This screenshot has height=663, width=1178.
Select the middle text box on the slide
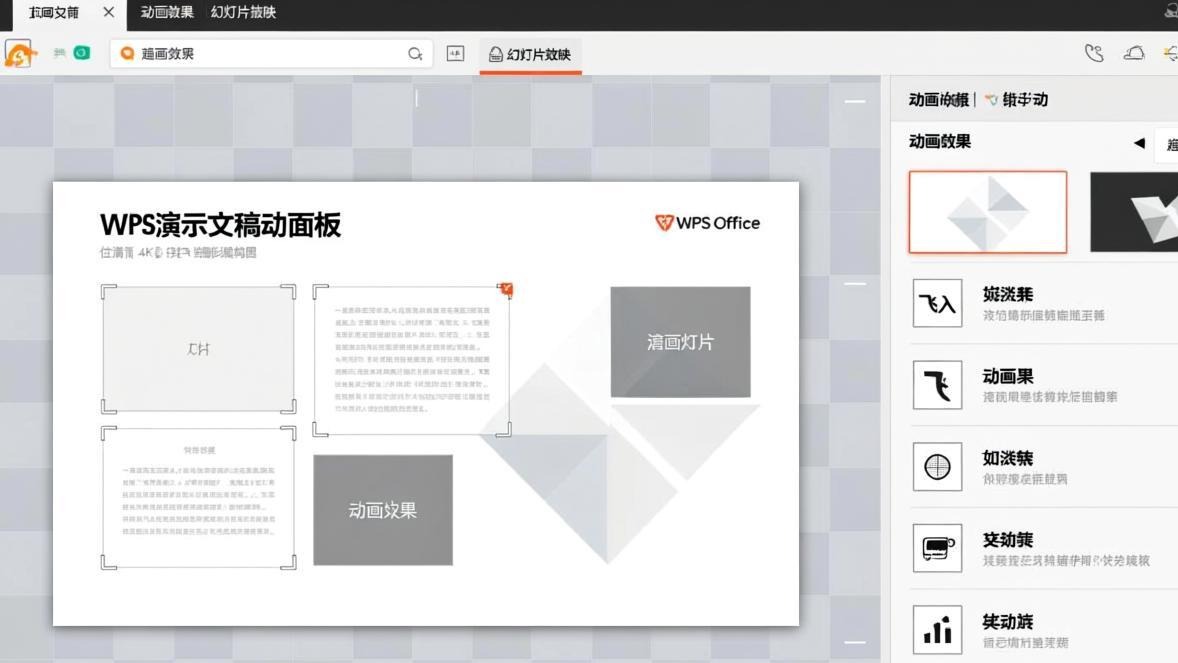(x=412, y=360)
